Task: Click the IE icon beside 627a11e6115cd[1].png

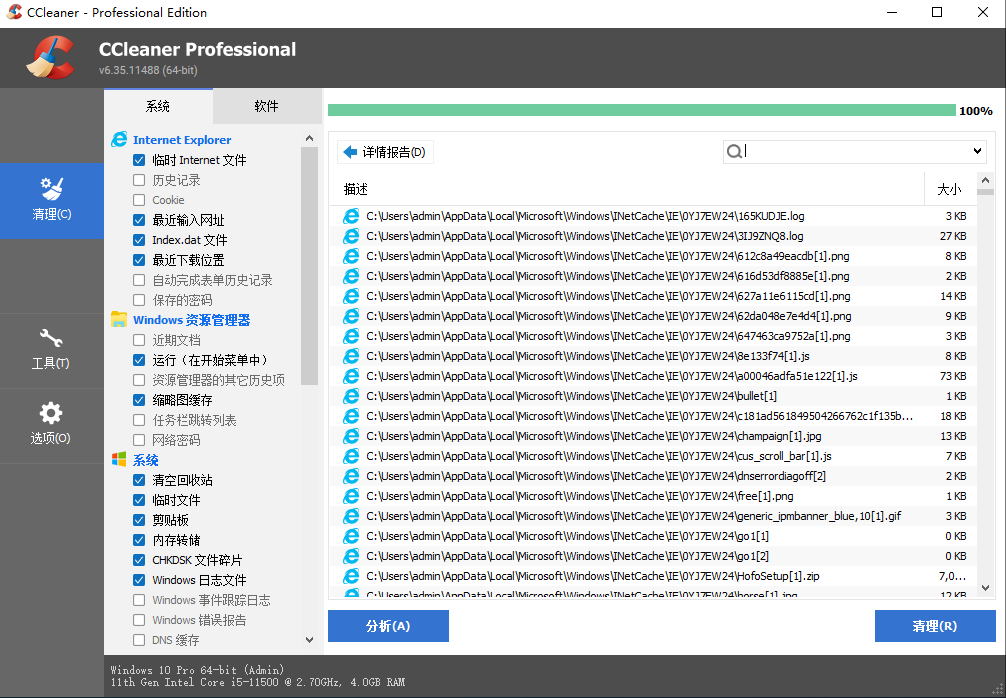Action: click(351, 296)
